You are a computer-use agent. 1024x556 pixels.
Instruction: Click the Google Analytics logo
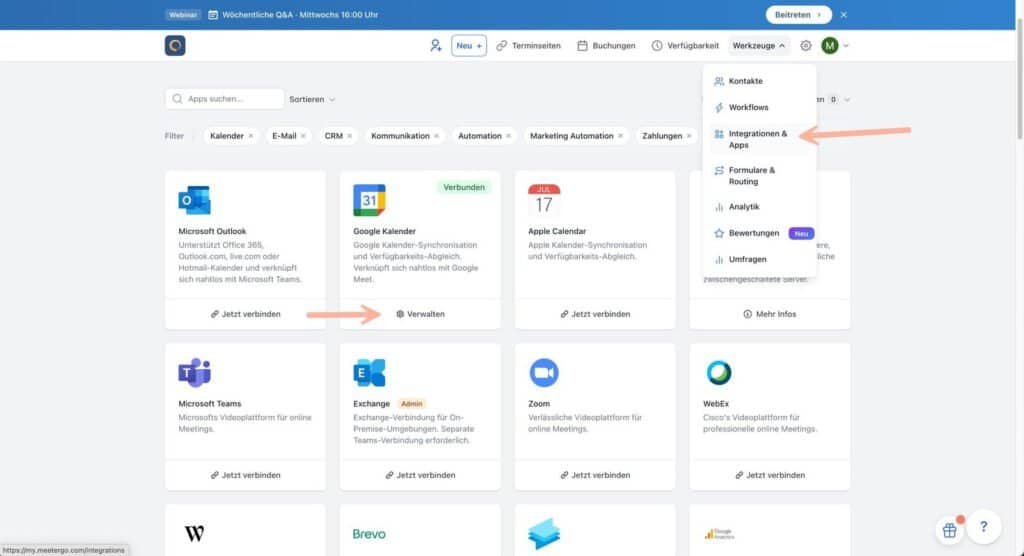click(719, 534)
